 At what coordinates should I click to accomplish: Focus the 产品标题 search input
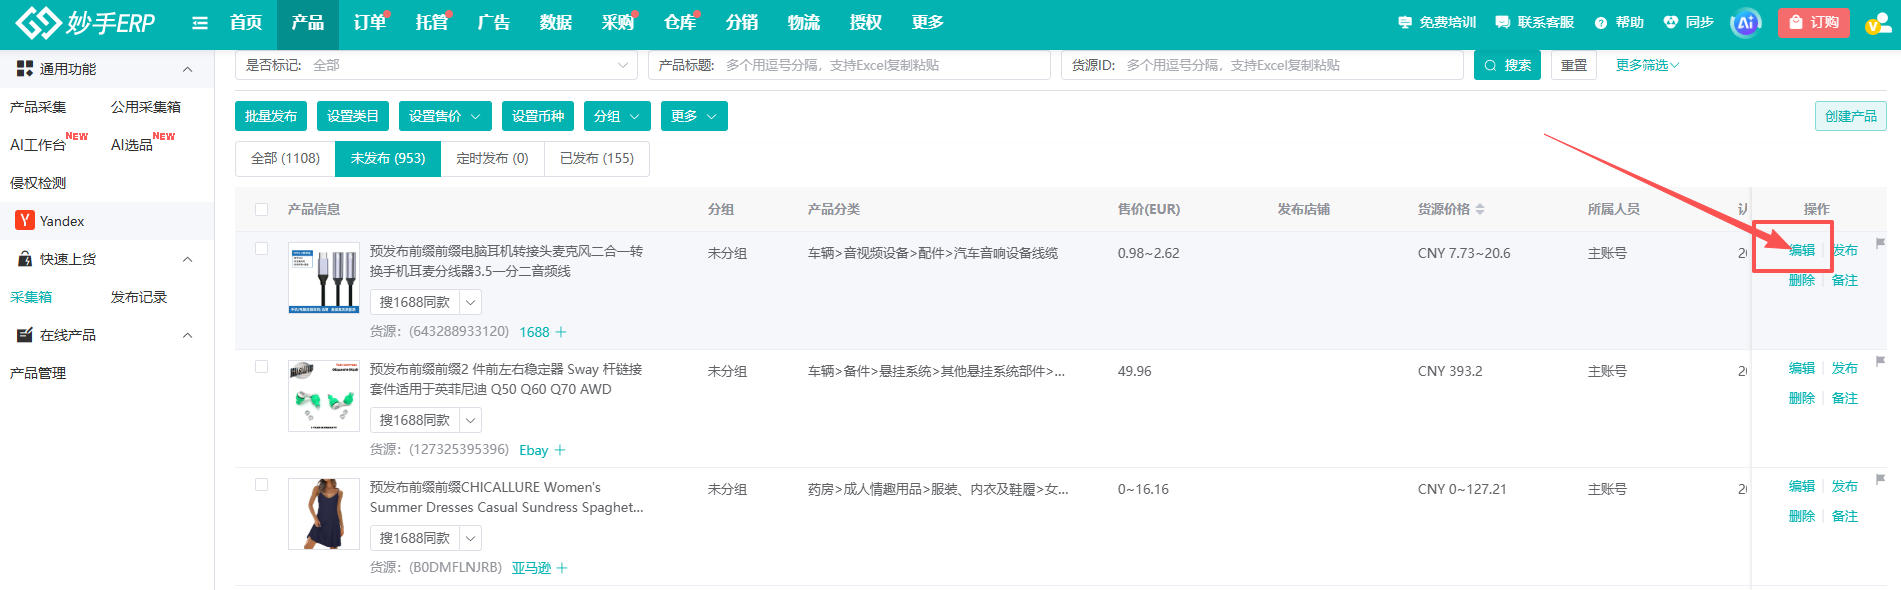pos(849,65)
